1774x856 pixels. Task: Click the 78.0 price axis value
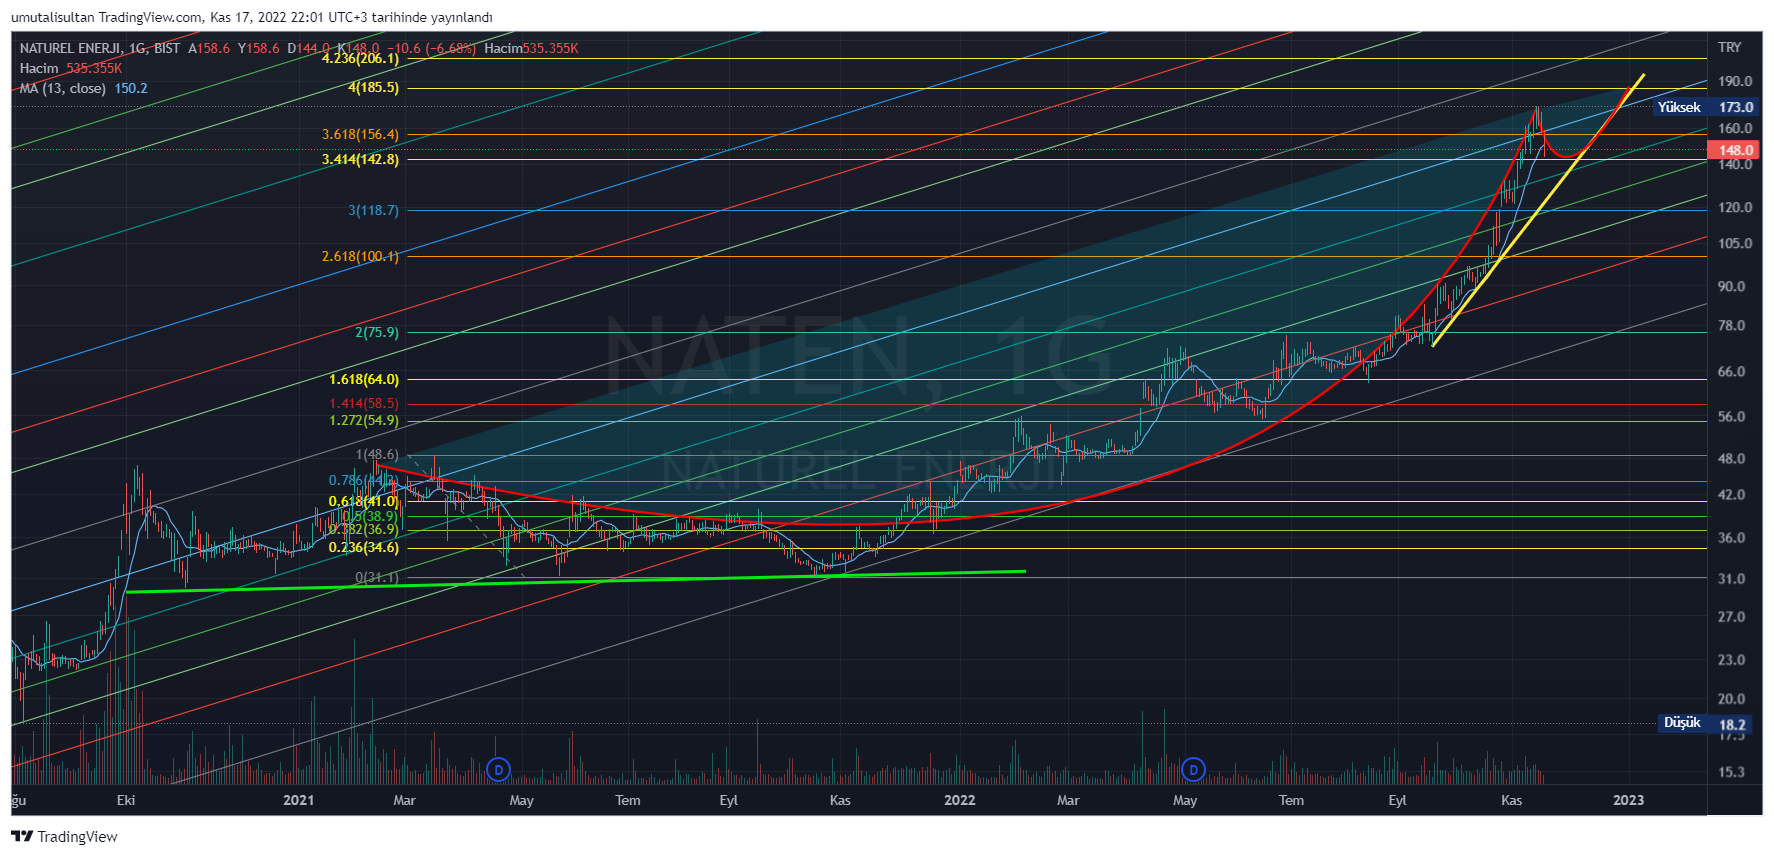[1731, 325]
